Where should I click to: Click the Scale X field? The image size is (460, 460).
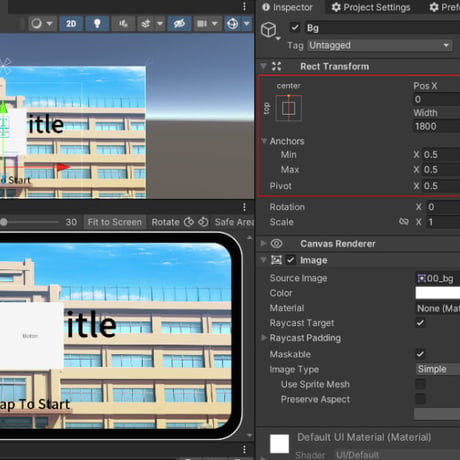443,222
